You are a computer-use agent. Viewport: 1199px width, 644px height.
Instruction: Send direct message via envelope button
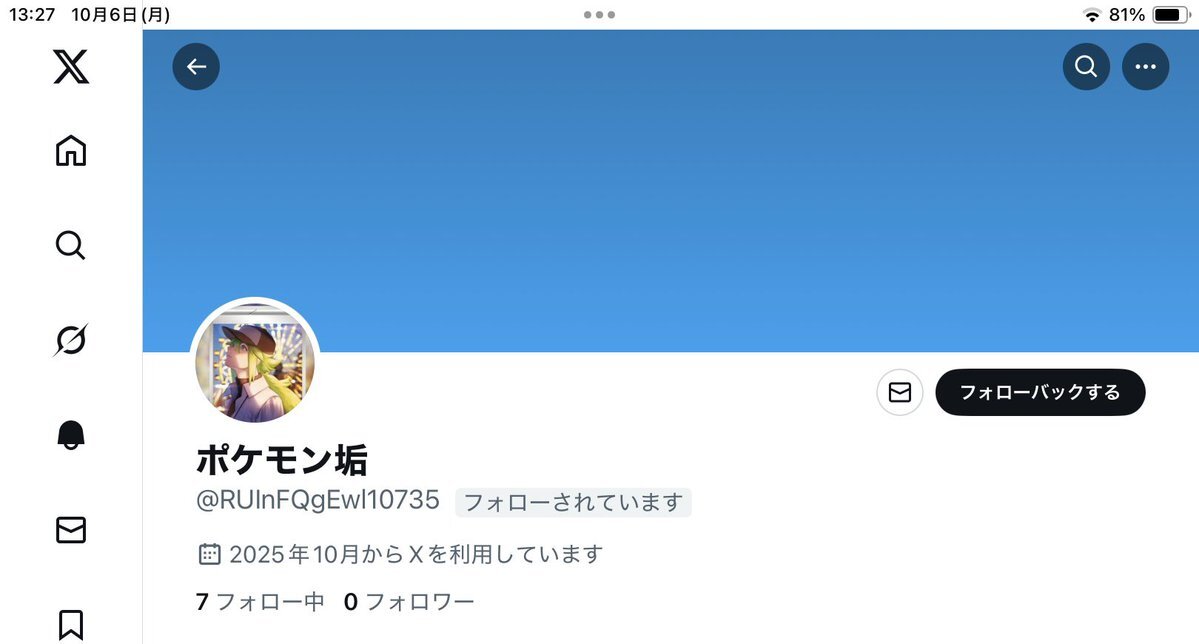pos(900,392)
